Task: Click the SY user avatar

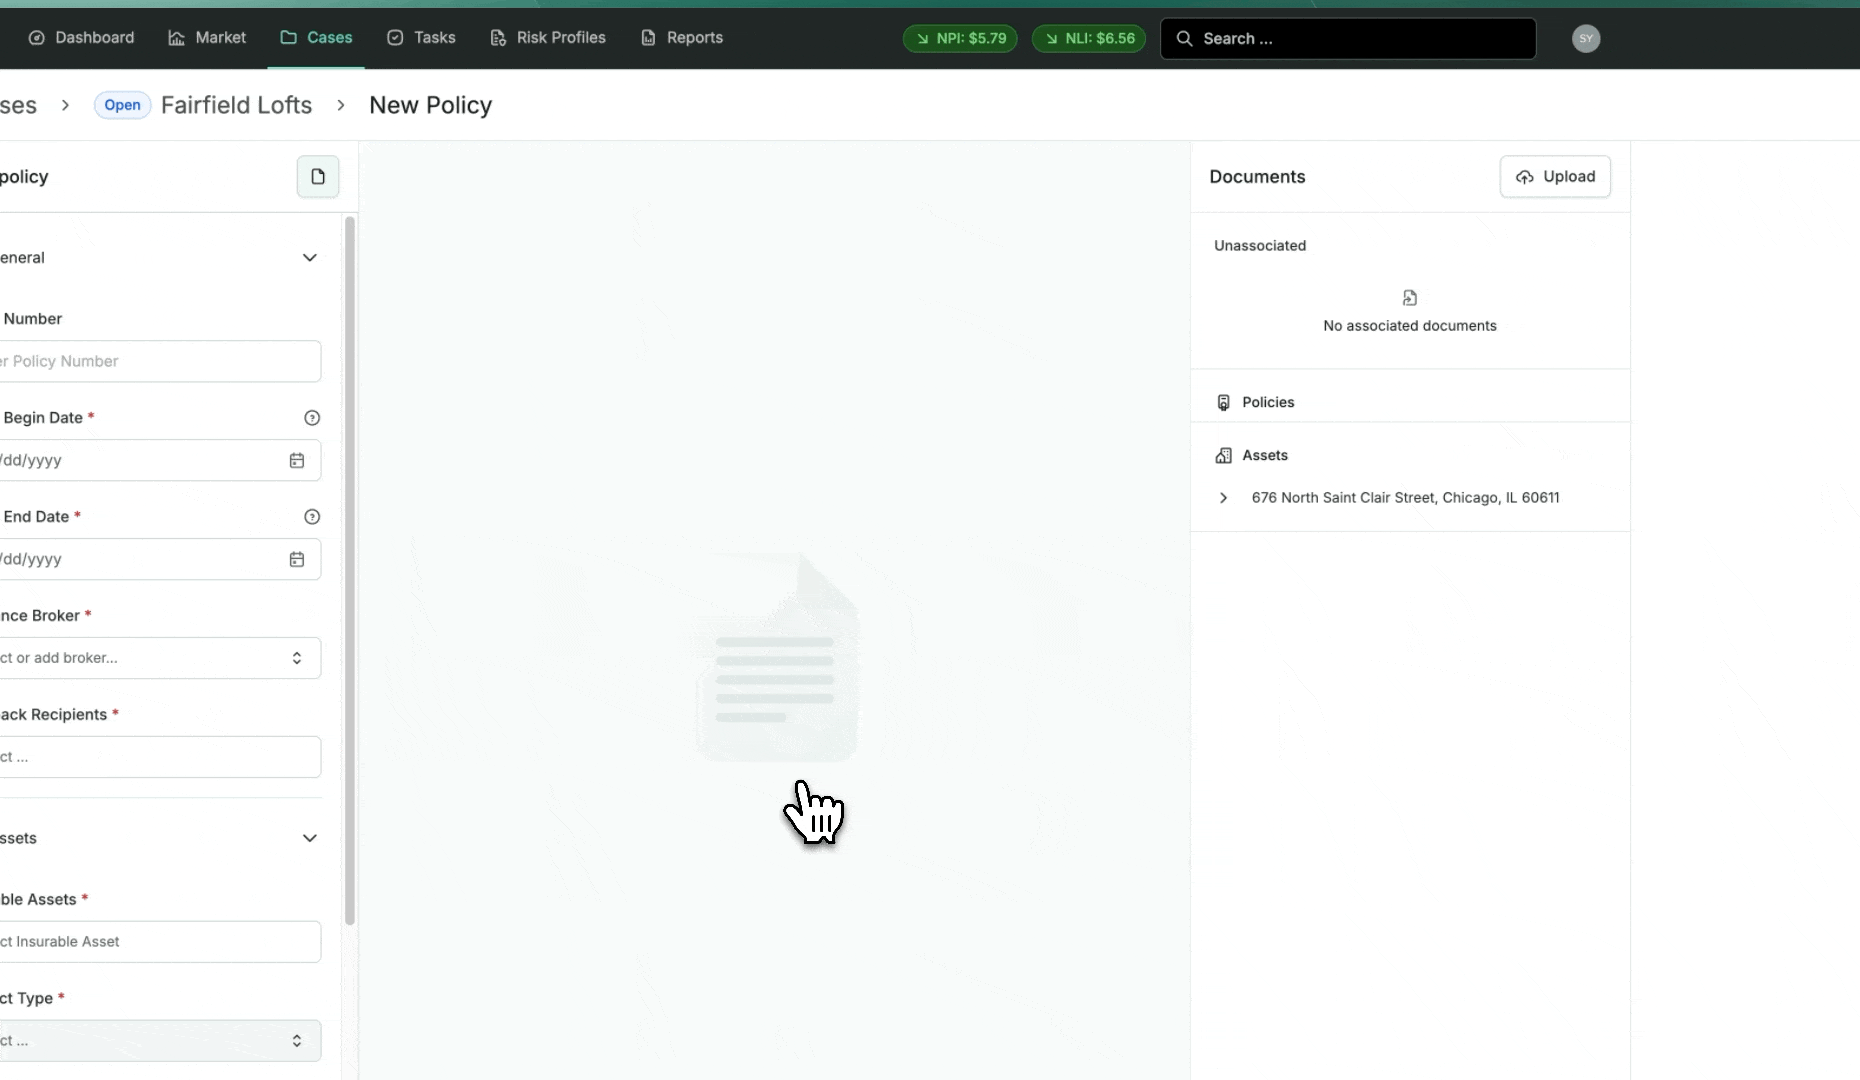Action: coord(1585,39)
